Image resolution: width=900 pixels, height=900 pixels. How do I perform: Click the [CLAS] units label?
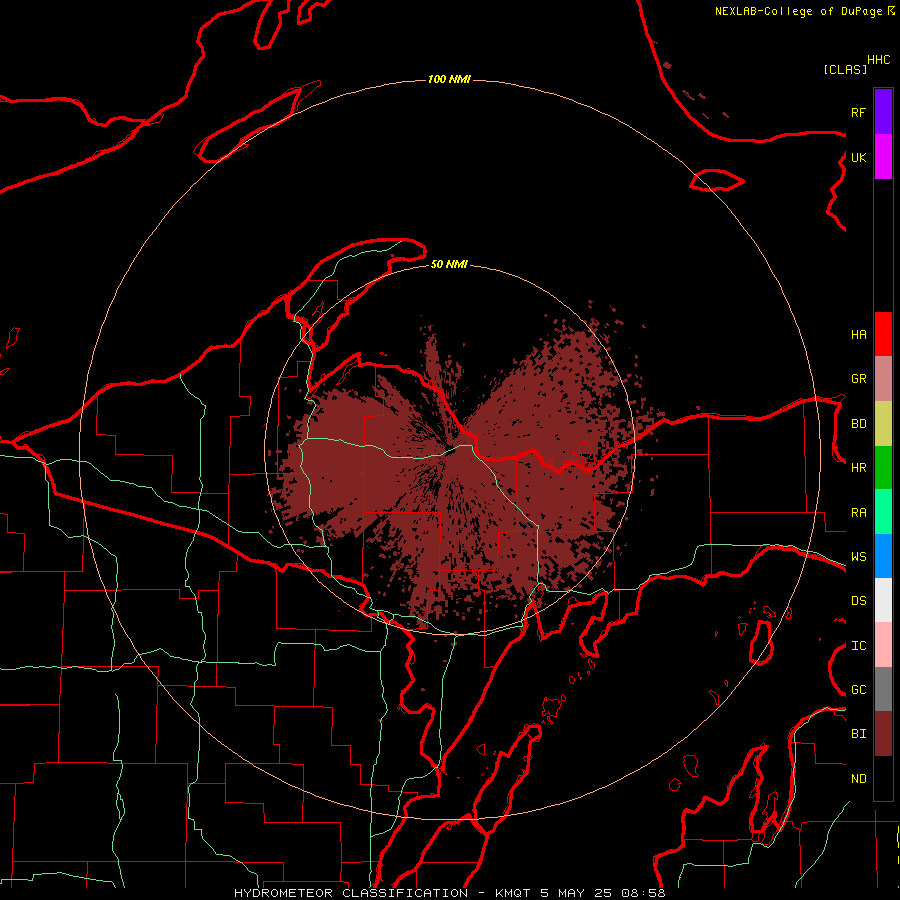pyautogui.click(x=845, y=70)
